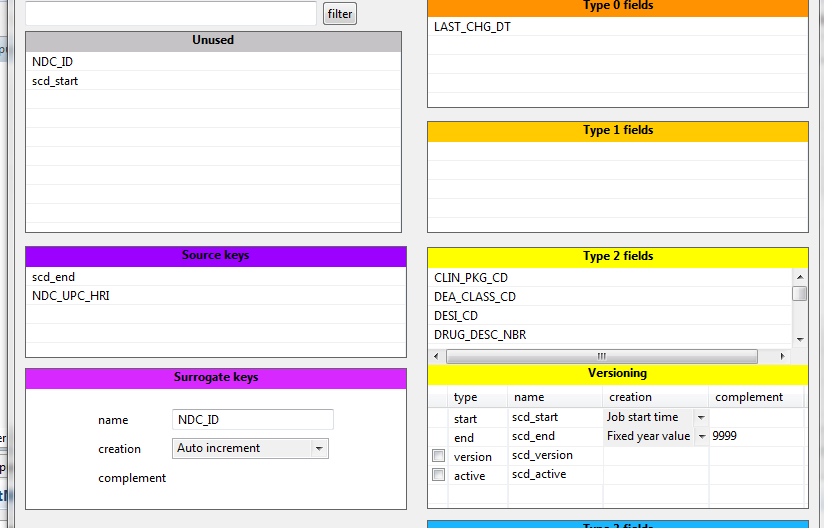
Task: Click the scd_end name cell in Versioning
Action: pyautogui.click(x=555, y=436)
